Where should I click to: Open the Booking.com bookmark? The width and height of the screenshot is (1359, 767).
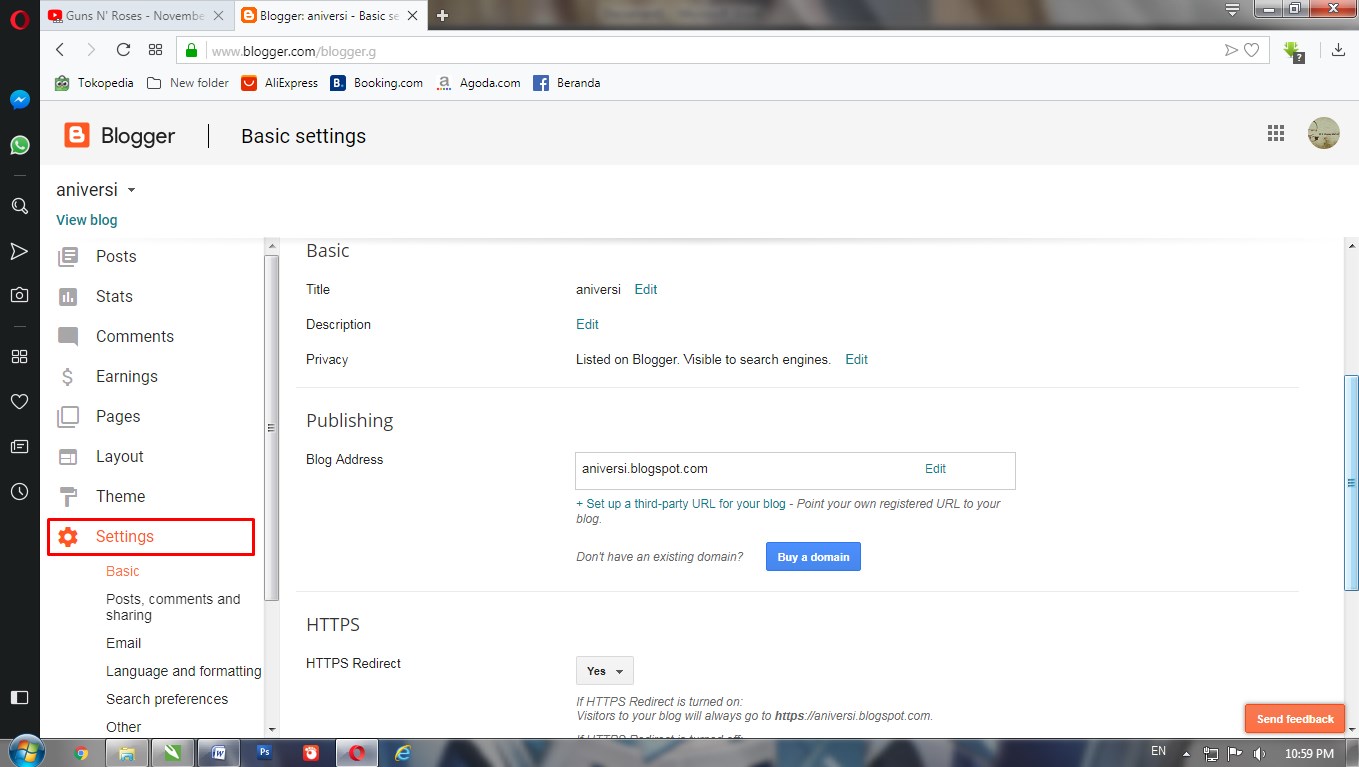point(377,83)
